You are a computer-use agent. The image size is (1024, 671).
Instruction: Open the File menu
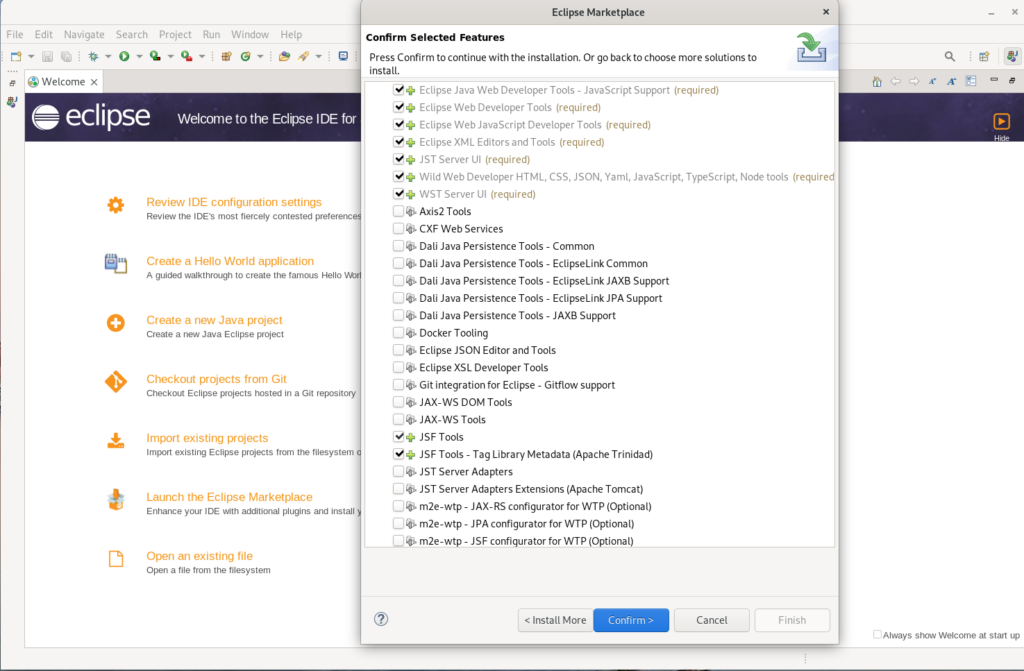(14, 35)
